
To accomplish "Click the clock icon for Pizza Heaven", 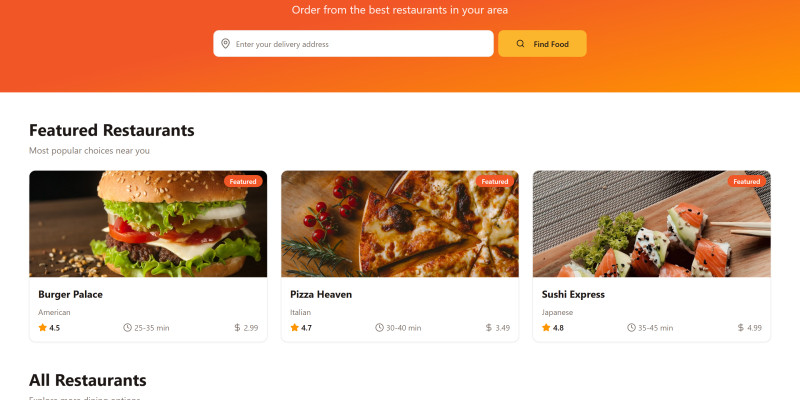I will tap(379, 328).
